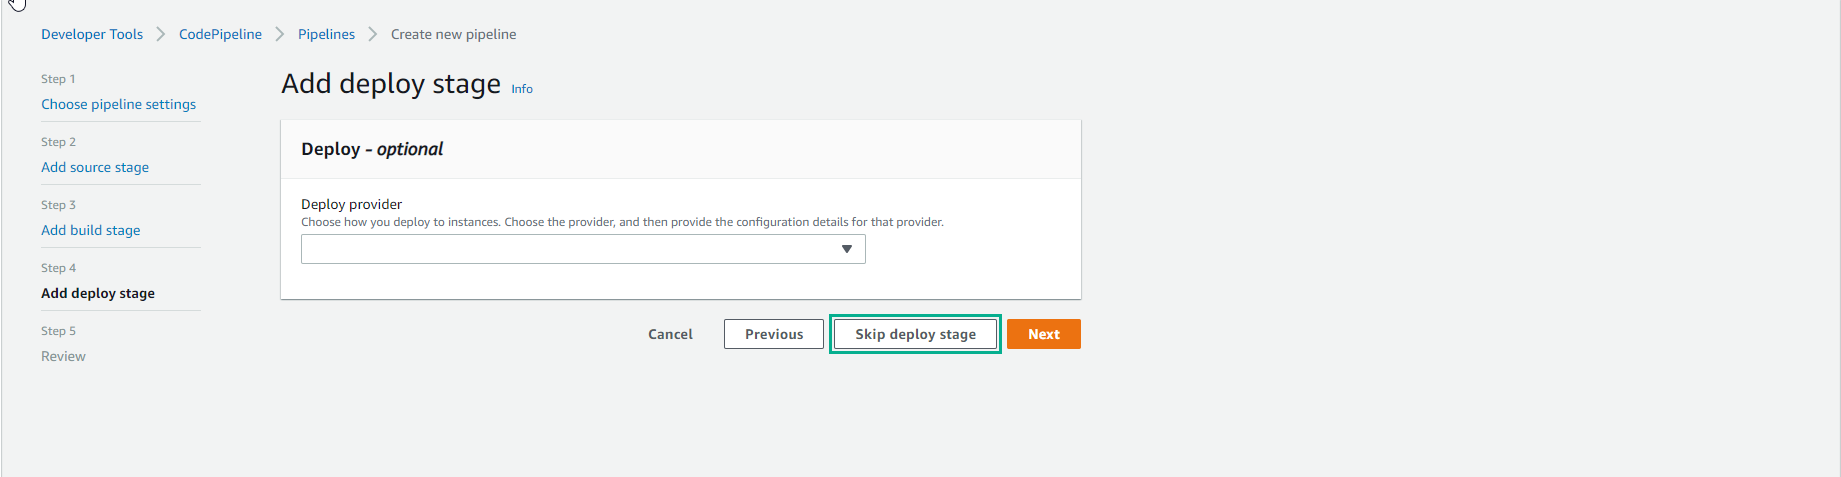1841x477 pixels.
Task: Return to Add source stage step
Action: pos(95,167)
